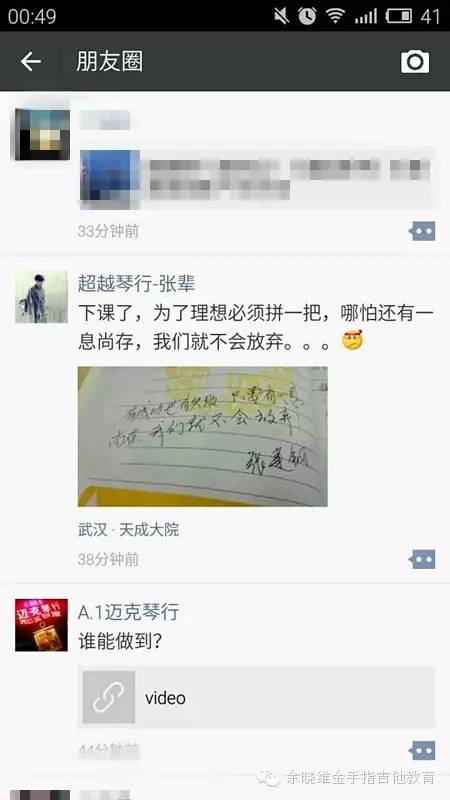Open comment menu on 33分钟前 post

click(x=422, y=231)
